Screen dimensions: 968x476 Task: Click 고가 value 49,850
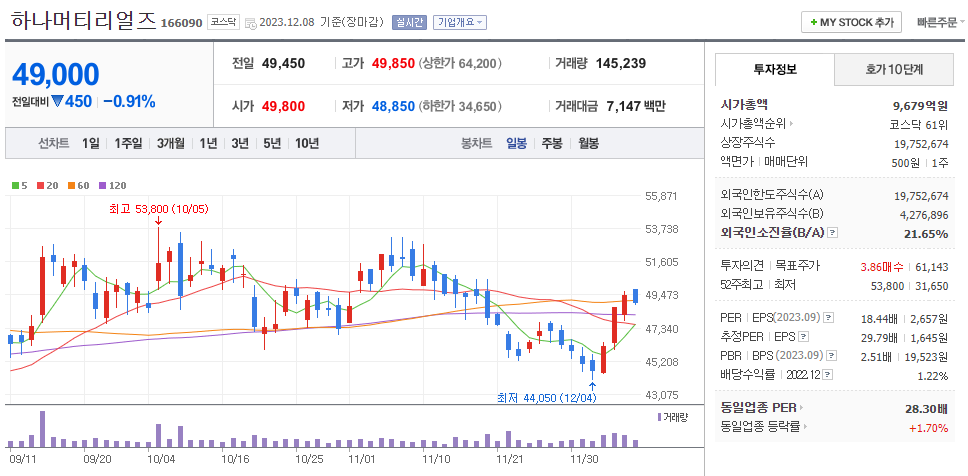click(393, 63)
